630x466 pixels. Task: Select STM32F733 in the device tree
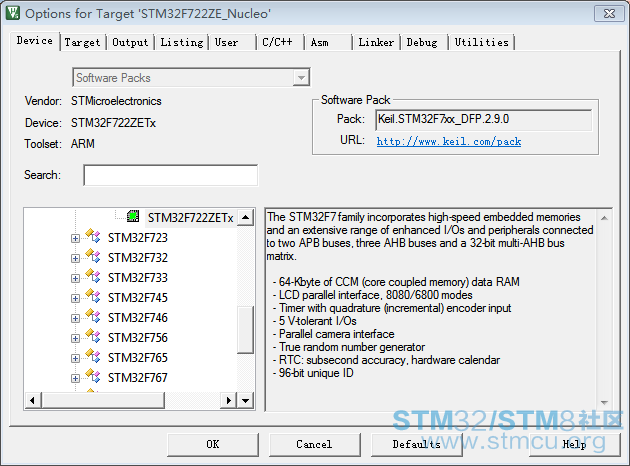138,278
